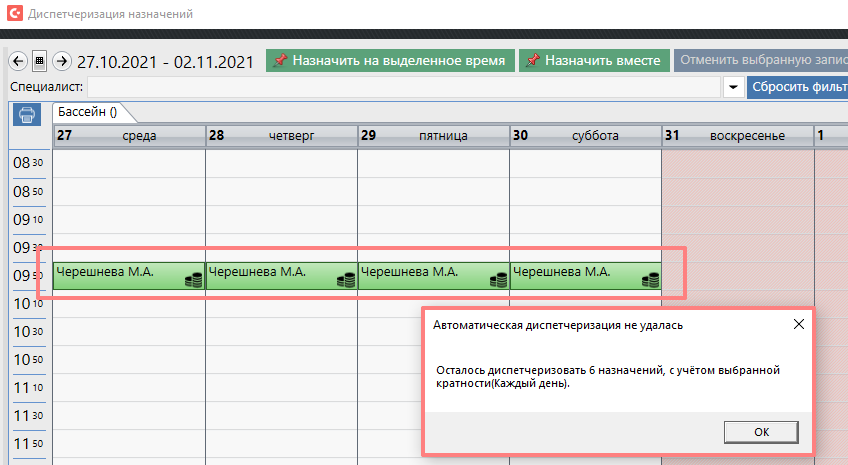The image size is (848, 465).
Task: Go to next week using right arrow
Action: click(62, 61)
